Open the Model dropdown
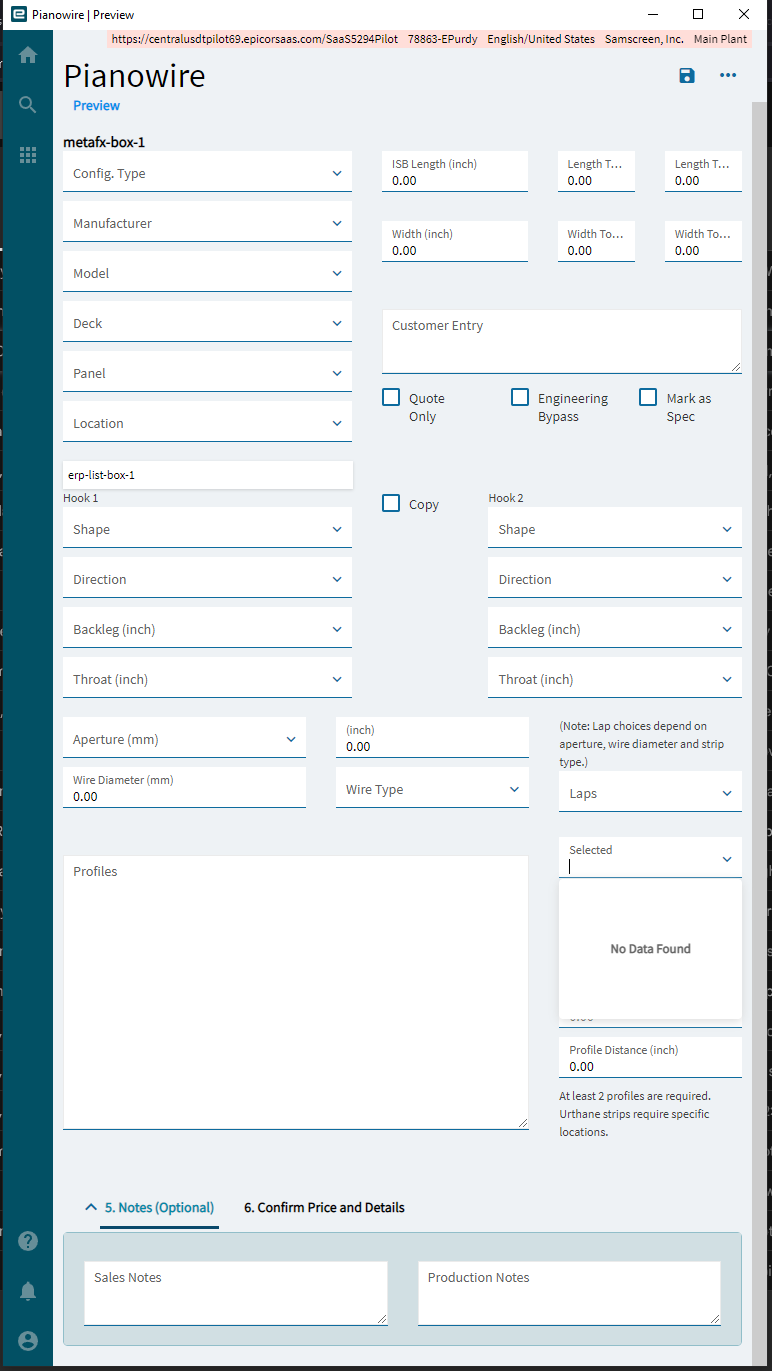 [207, 272]
